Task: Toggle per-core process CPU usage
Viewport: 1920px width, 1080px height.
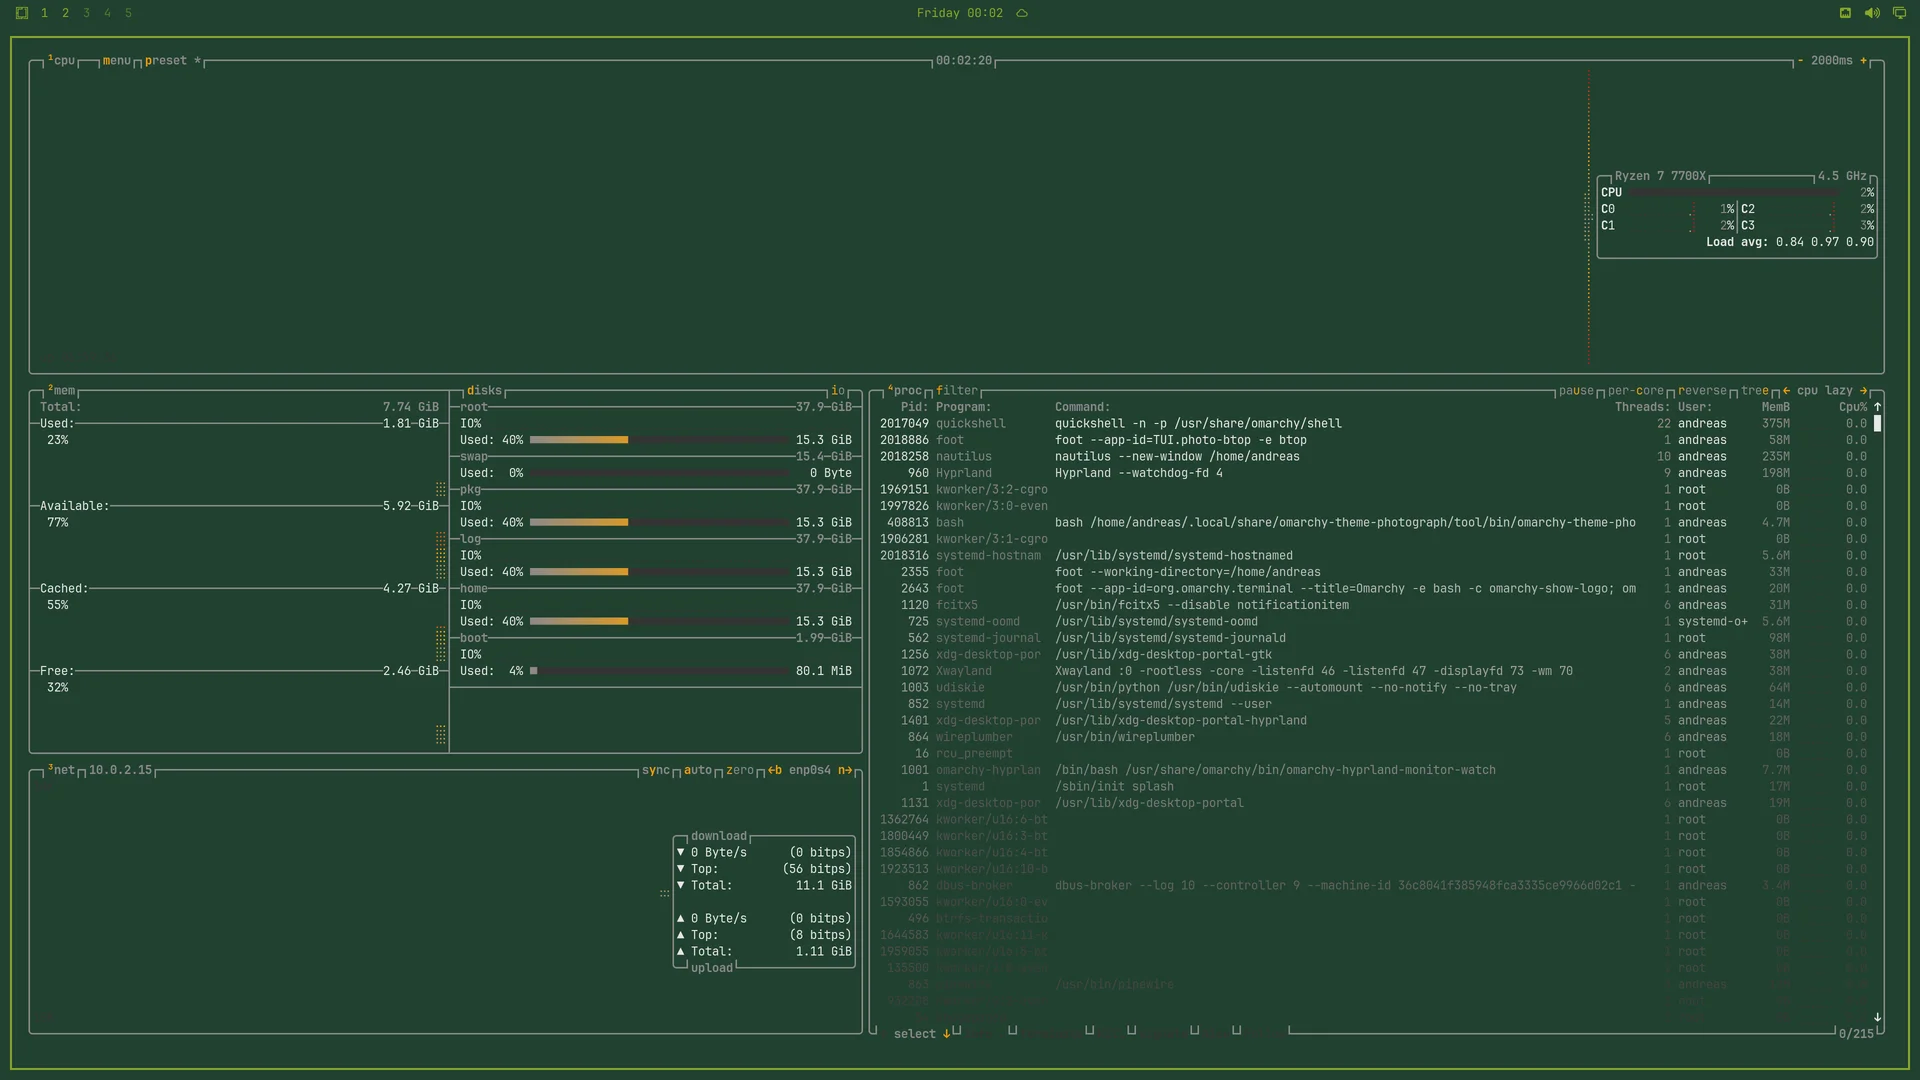Action: pyautogui.click(x=1636, y=391)
